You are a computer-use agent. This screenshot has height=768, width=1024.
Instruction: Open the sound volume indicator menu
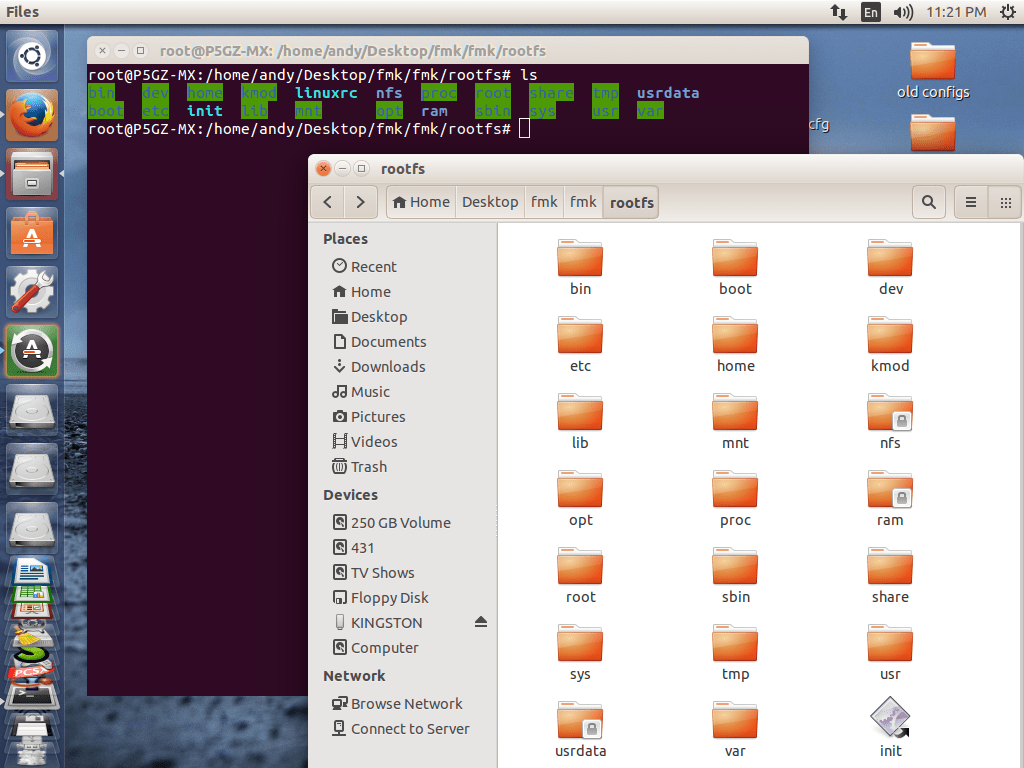[x=903, y=12]
